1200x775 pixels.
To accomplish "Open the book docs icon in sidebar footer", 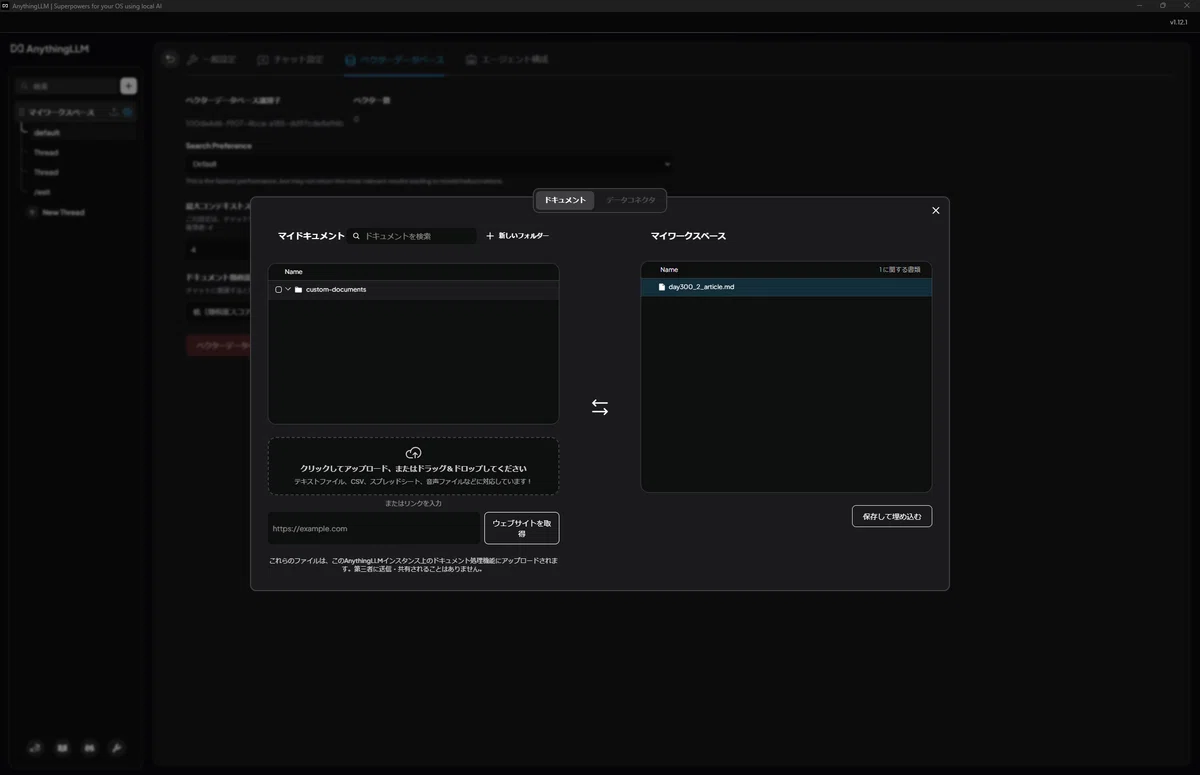I will pos(63,747).
